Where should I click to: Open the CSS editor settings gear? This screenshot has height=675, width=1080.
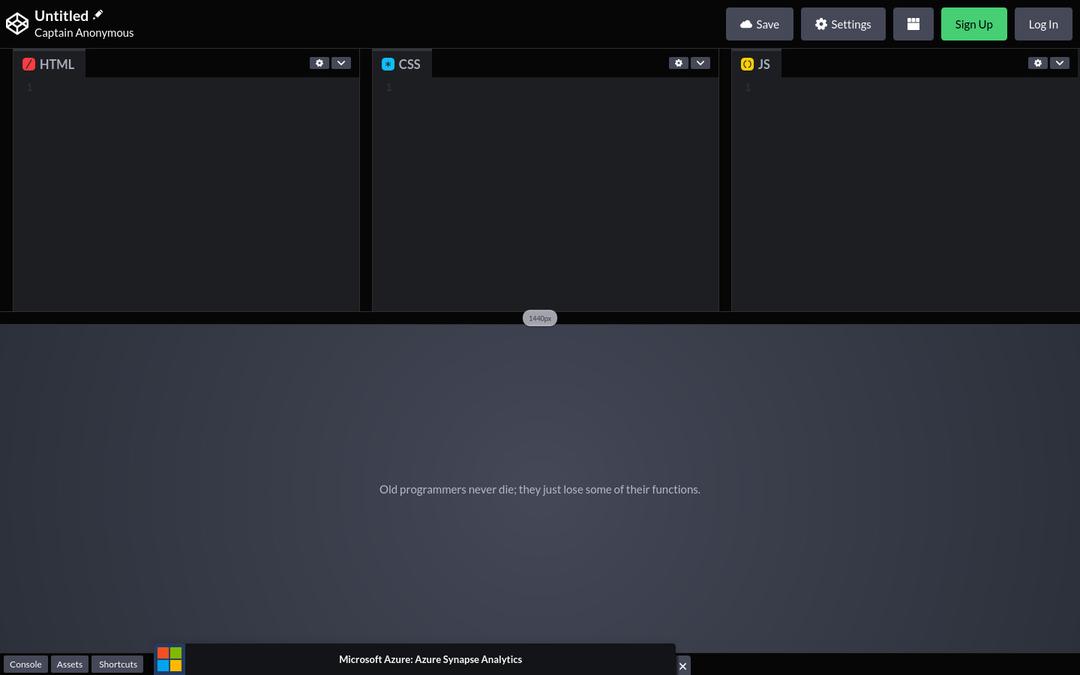click(x=678, y=62)
